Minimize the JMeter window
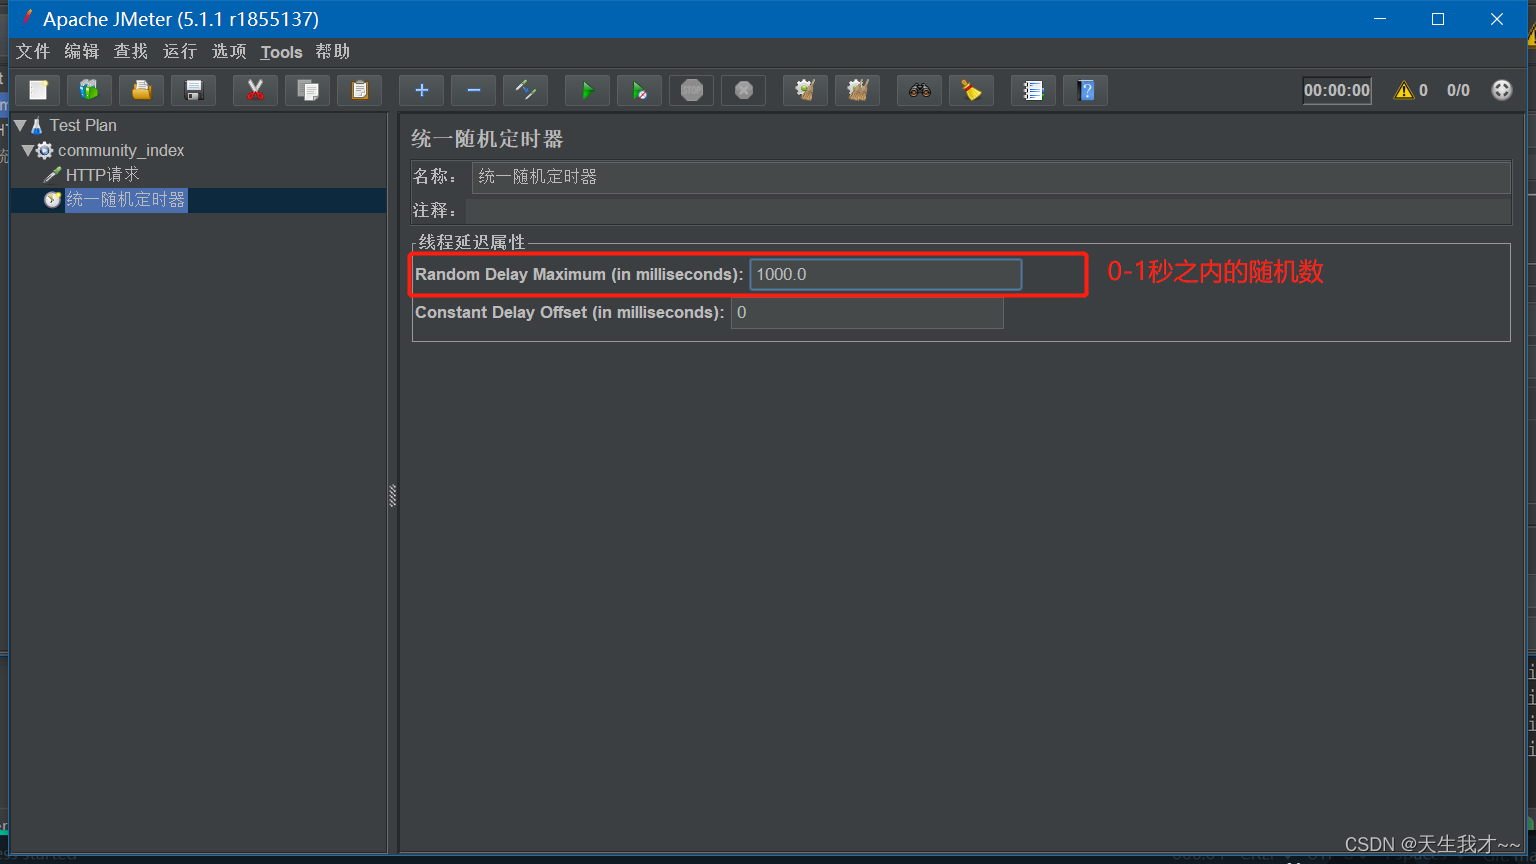The image size is (1536, 864). tap(1380, 19)
